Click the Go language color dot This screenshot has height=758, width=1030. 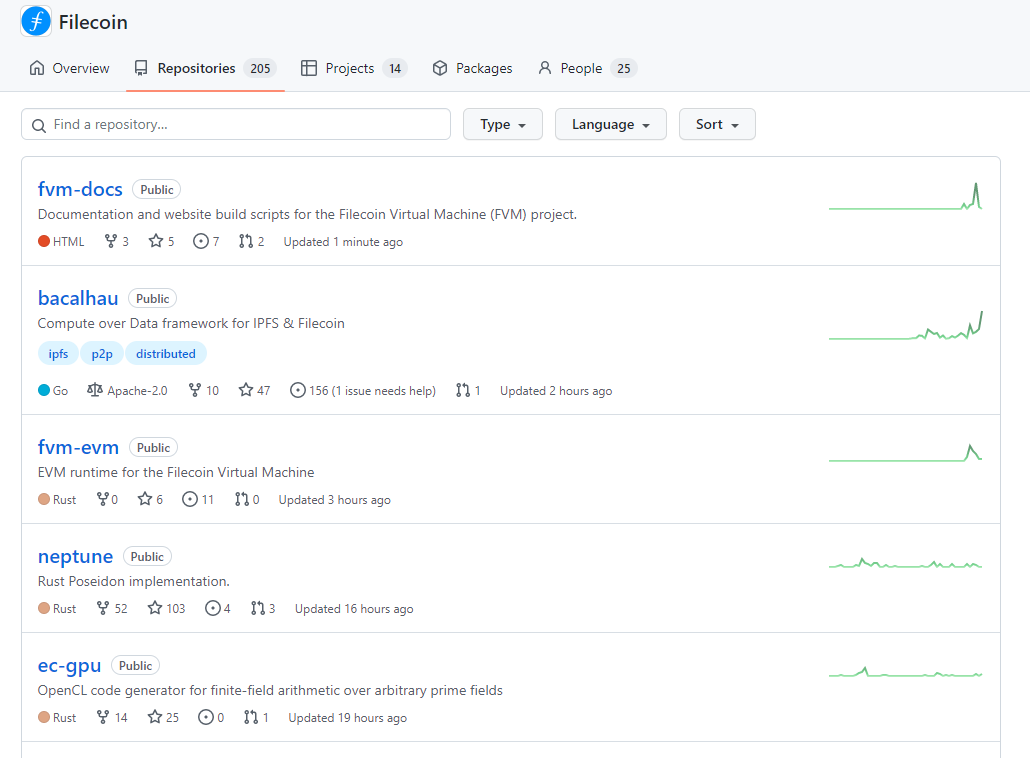pyautogui.click(x=44, y=390)
